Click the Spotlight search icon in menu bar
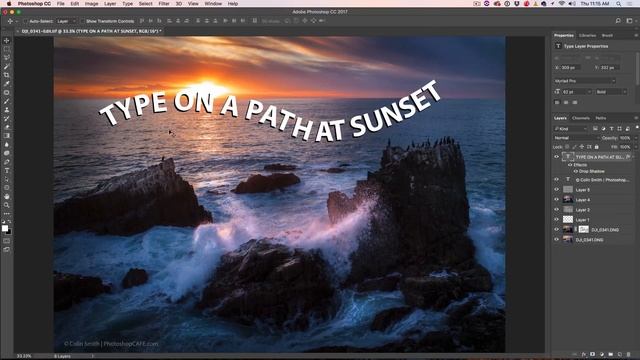The height and width of the screenshot is (360, 640). (619, 3)
